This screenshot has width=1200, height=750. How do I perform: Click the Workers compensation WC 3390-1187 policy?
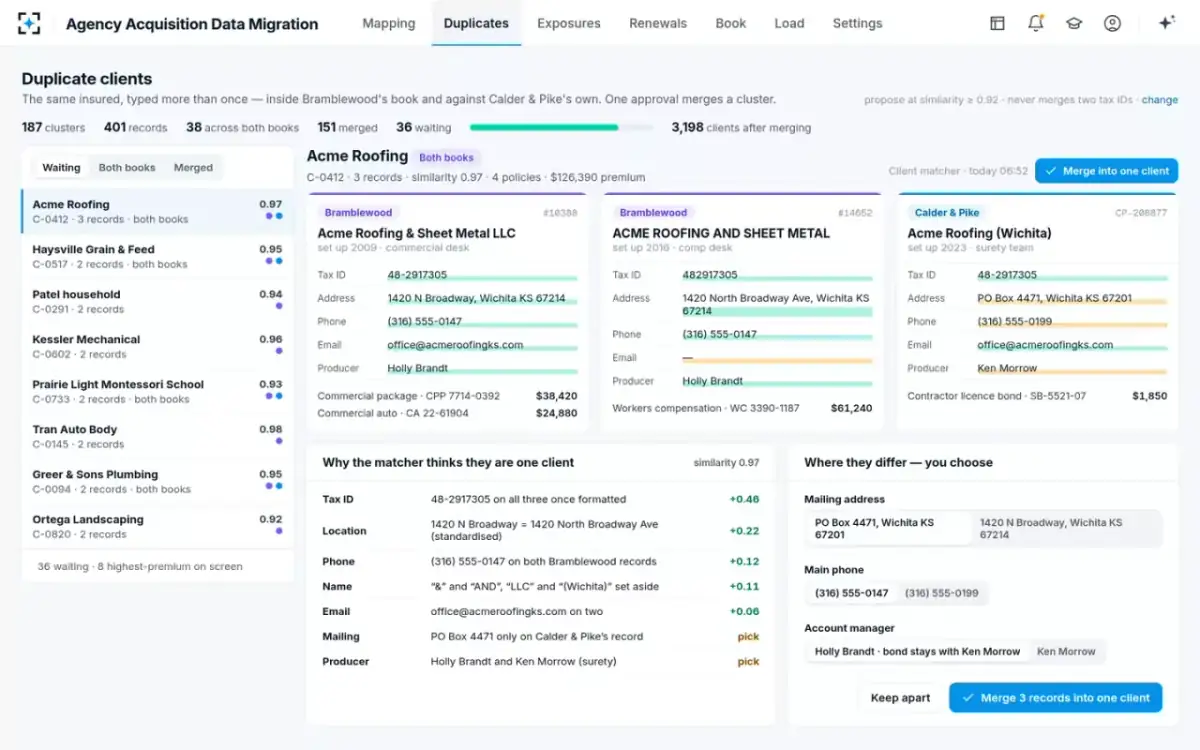click(x=742, y=408)
